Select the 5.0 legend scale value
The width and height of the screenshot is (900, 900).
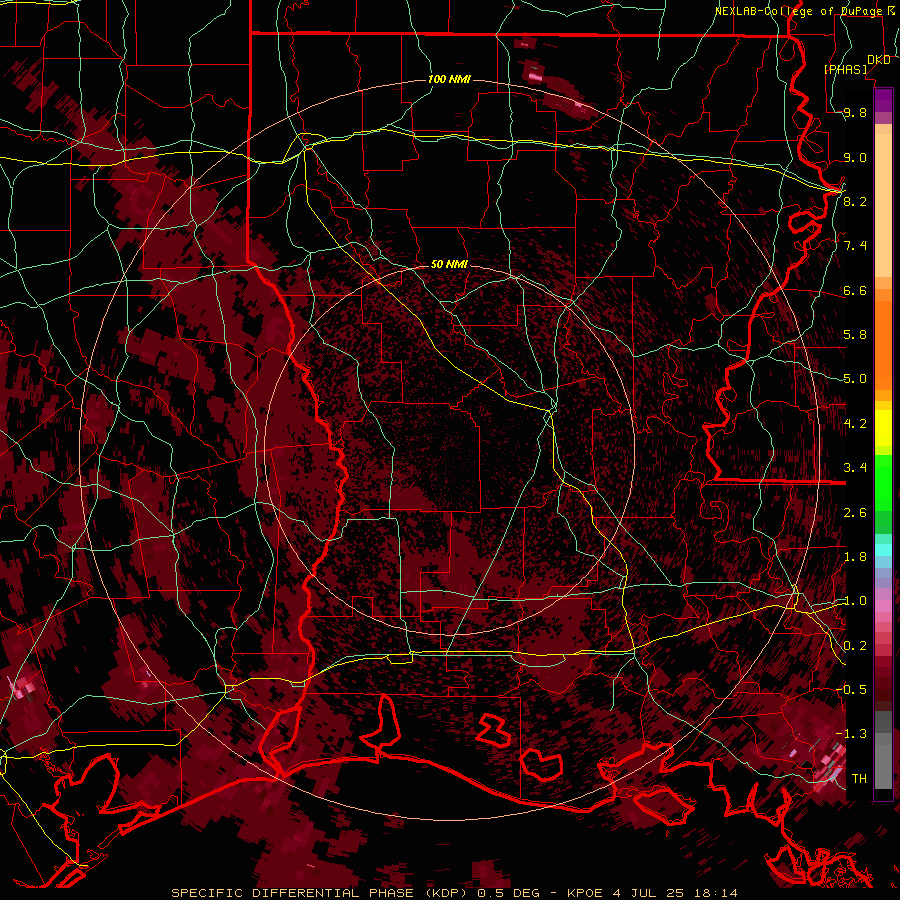pyautogui.click(x=855, y=379)
